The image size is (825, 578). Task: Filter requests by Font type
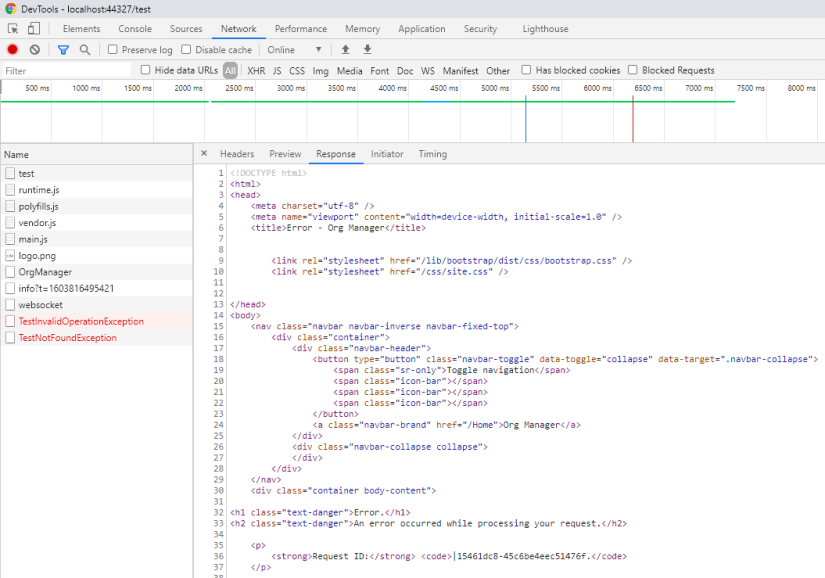[x=380, y=70]
